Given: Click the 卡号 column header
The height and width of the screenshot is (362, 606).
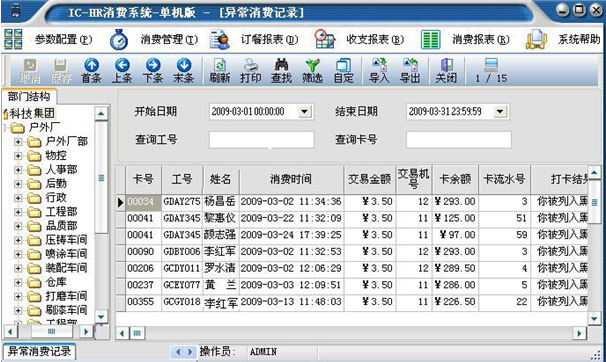Looking at the screenshot, I should (143, 179).
